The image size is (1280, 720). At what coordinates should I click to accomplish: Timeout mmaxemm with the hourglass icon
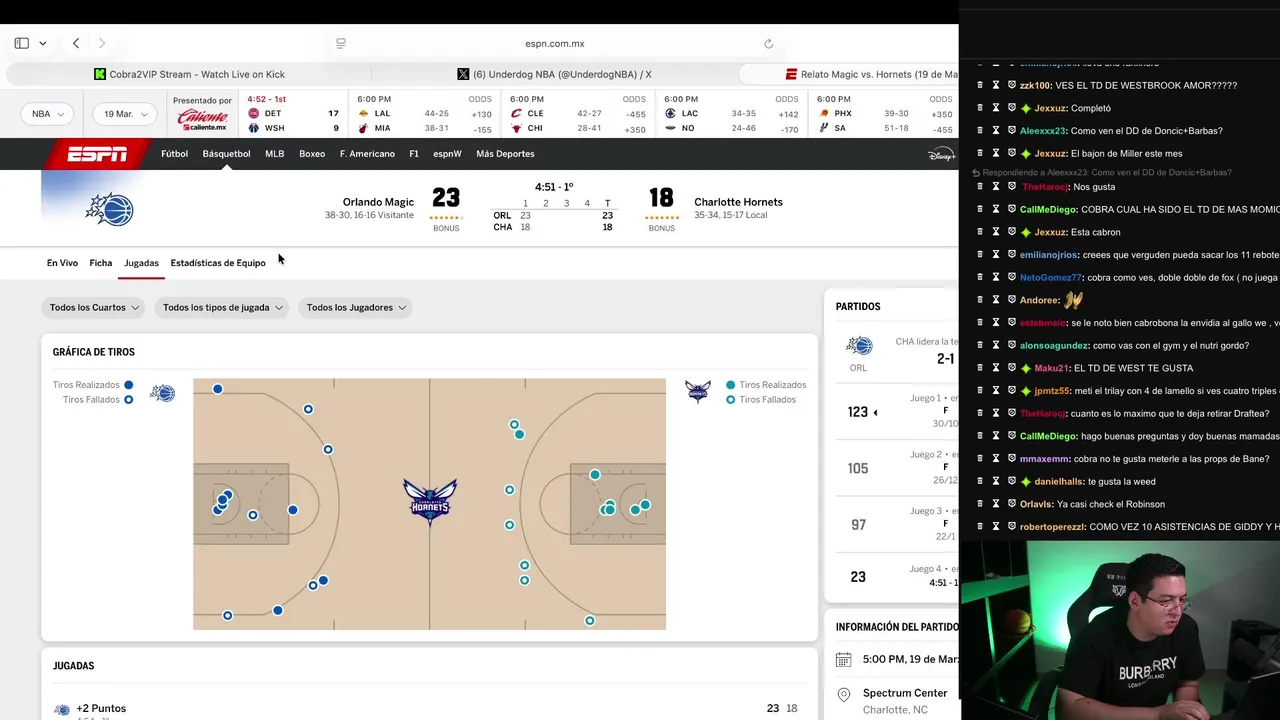coord(996,458)
